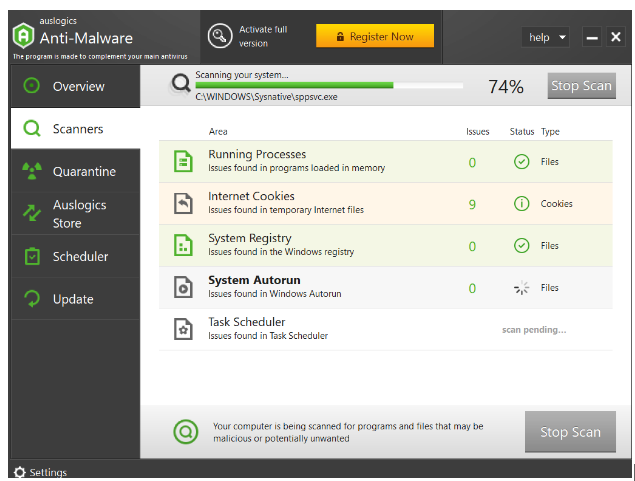Click the Running Processes document icon
Viewport: 635px width, 481px height.
183,161
